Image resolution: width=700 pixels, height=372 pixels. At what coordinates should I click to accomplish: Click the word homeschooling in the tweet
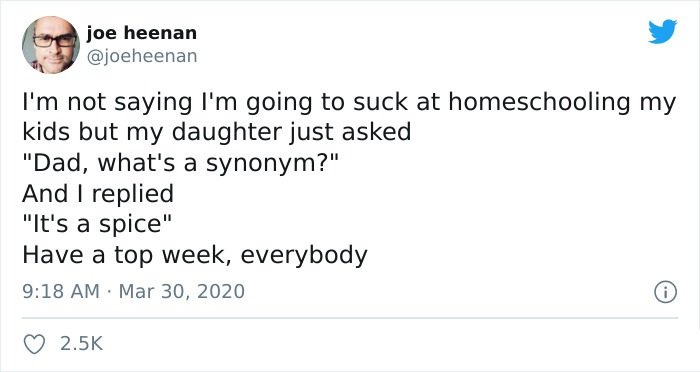click(x=539, y=102)
